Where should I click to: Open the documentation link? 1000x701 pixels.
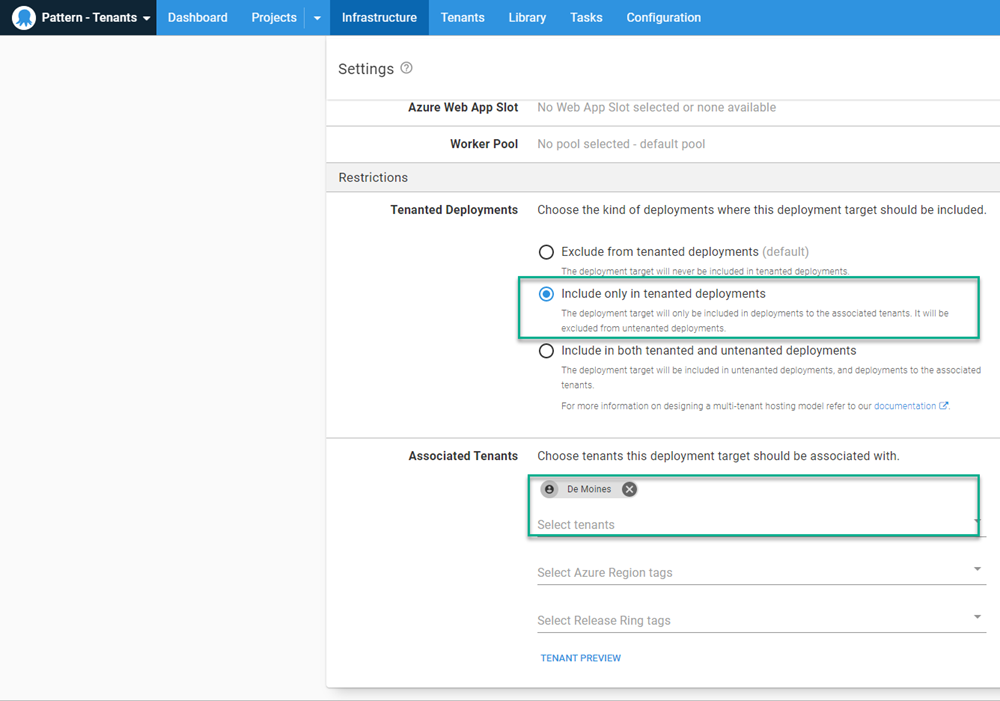904,406
